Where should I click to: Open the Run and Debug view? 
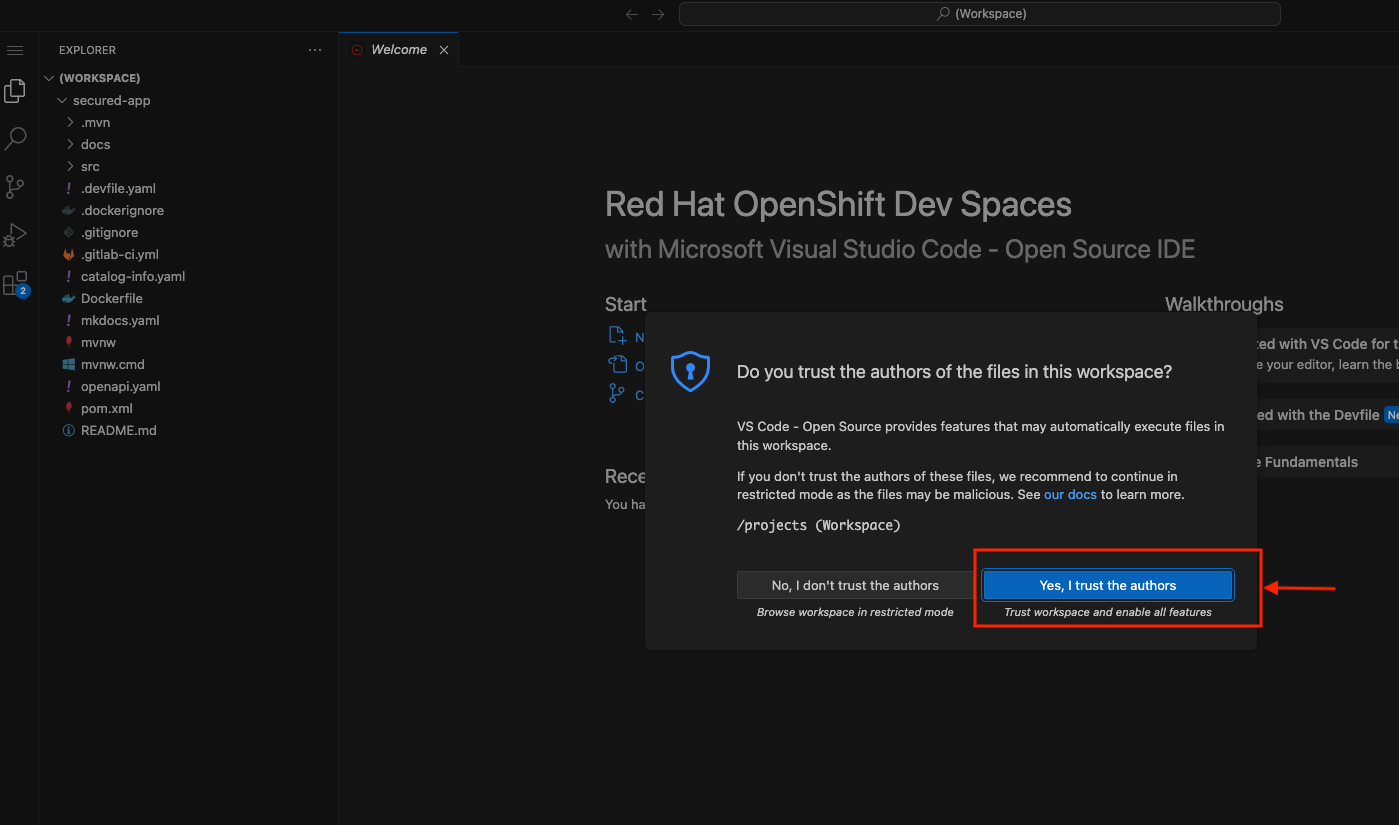15,235
